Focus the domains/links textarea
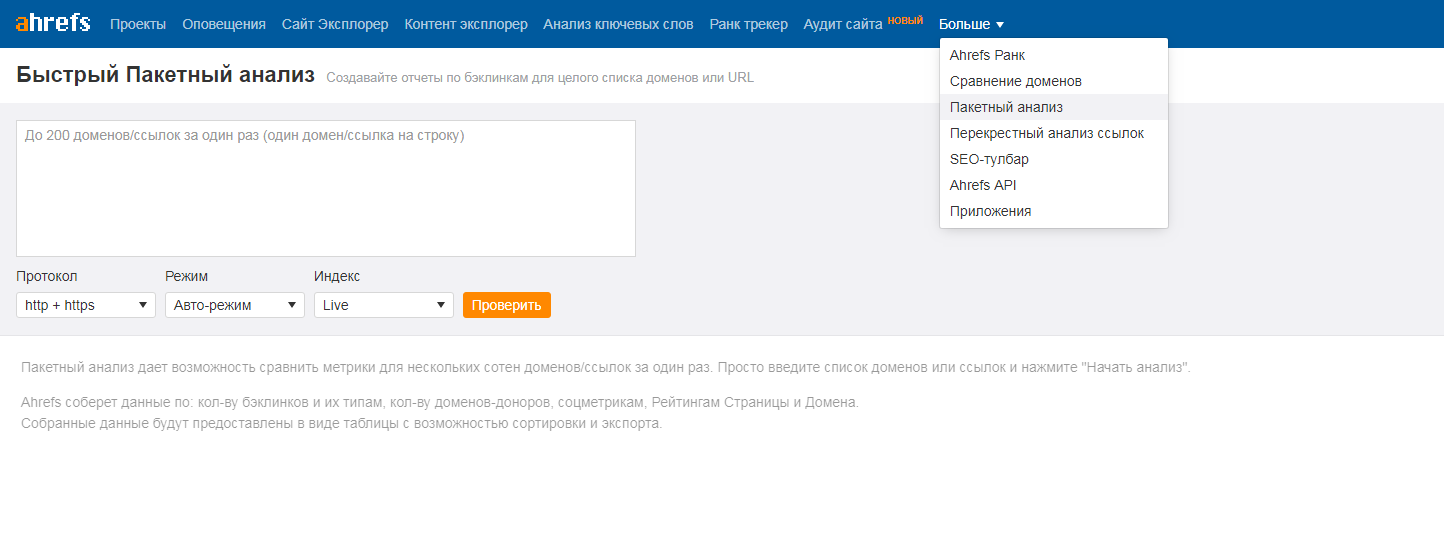The image size is (1444, 545). (x=326, y=188)
